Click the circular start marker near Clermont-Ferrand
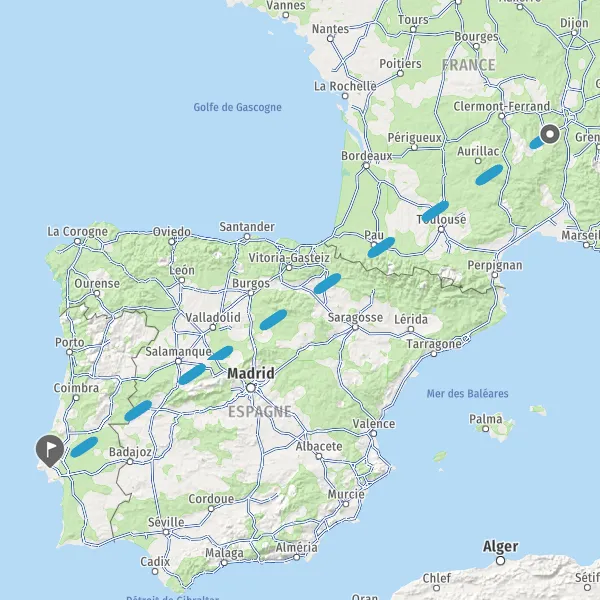The image size is (600, 600). click(x=550, y=134)
